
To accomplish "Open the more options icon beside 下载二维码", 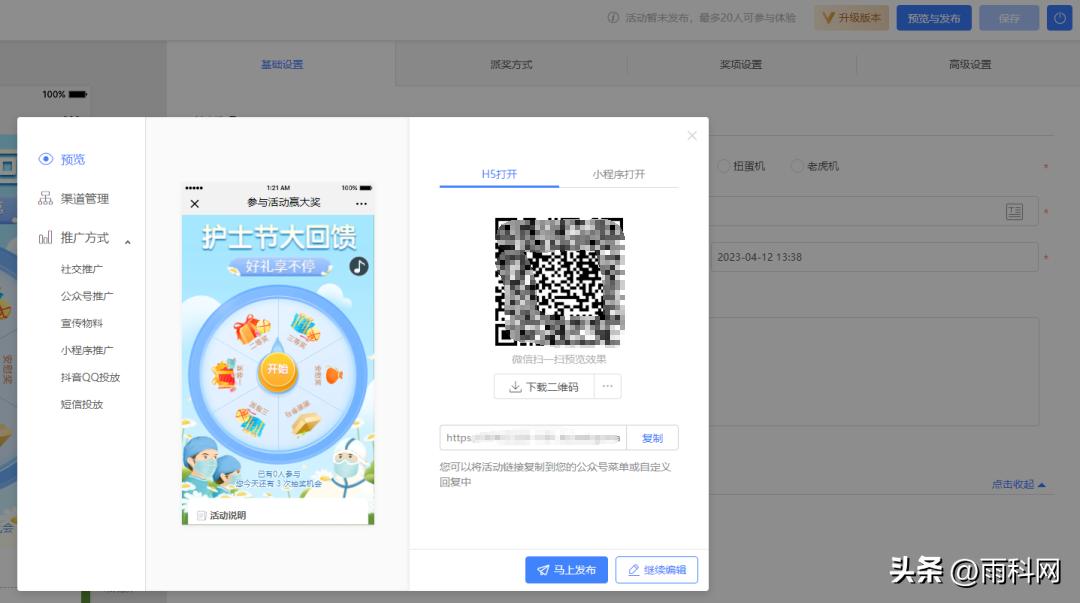I will coord(607,385).
